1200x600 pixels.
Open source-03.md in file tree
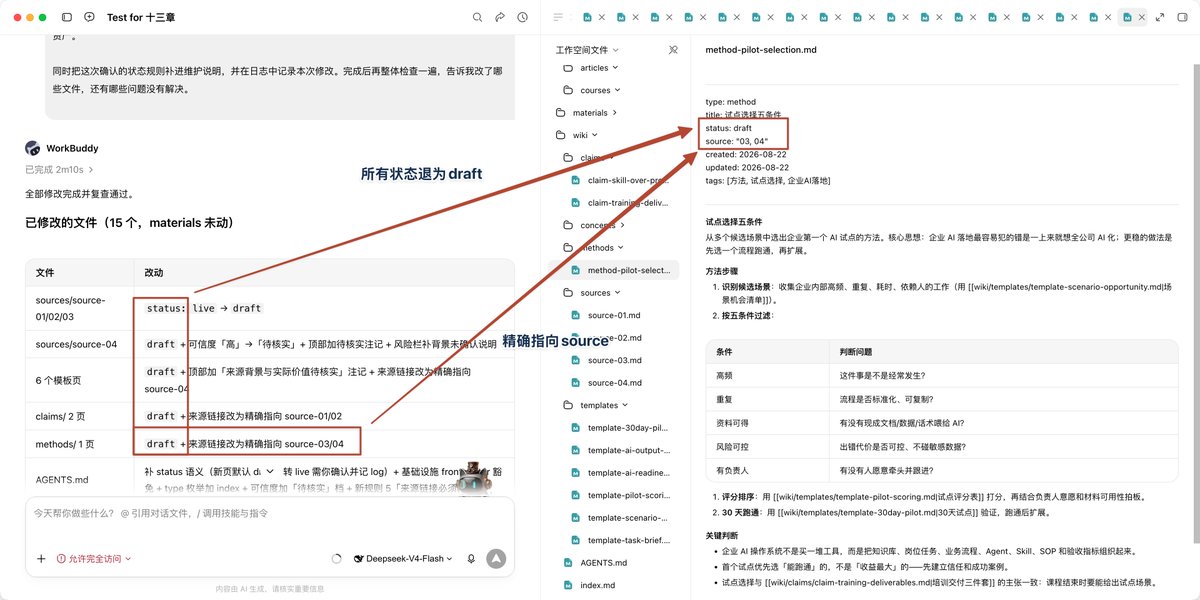click(x=605, y=360)
